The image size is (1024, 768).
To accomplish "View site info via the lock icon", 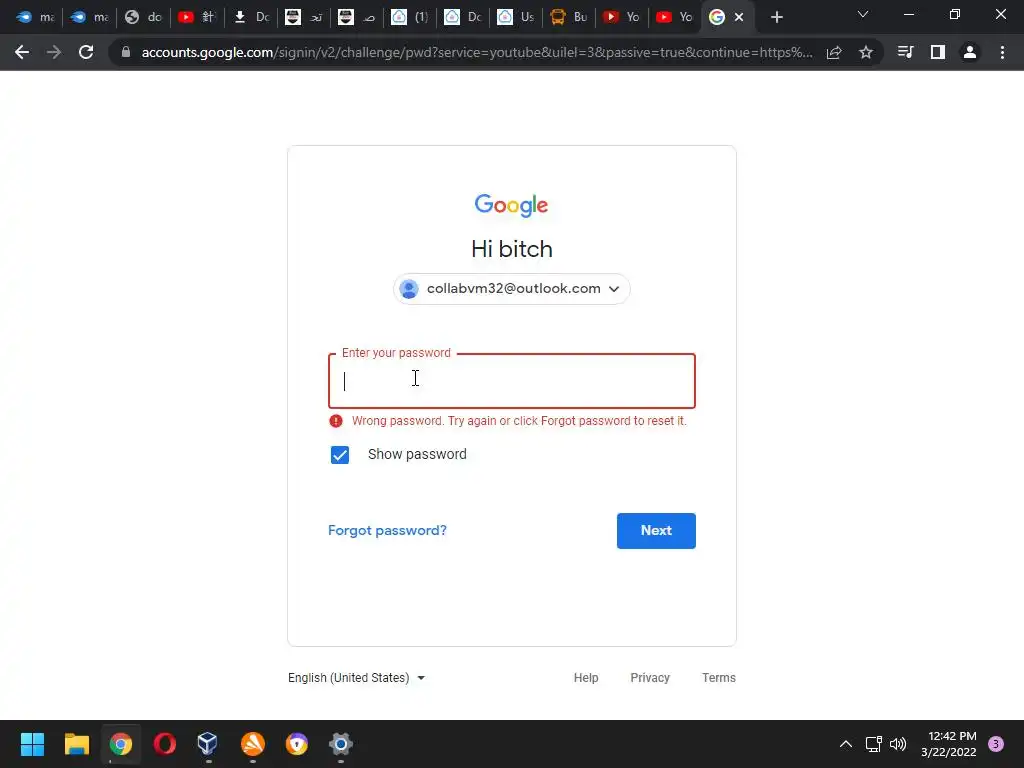I will (x=126, y=52).
